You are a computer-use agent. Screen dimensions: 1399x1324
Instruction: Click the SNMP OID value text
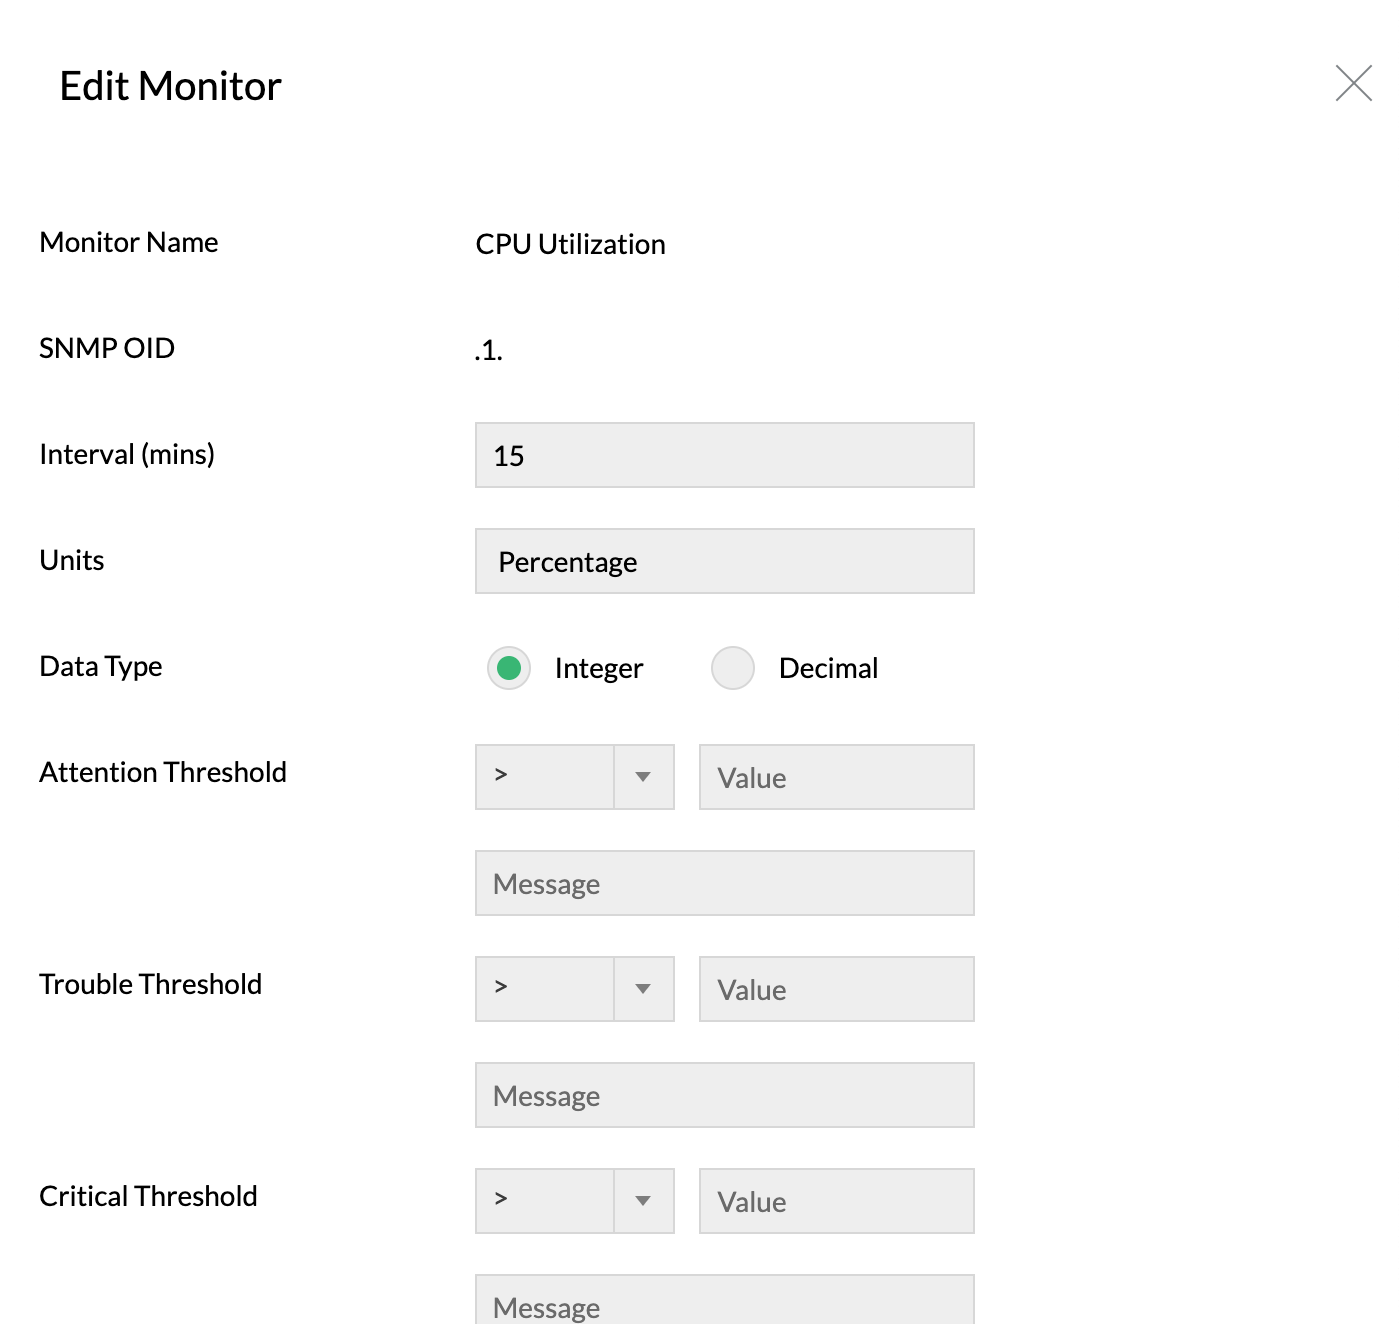click(x=489, y=350)
